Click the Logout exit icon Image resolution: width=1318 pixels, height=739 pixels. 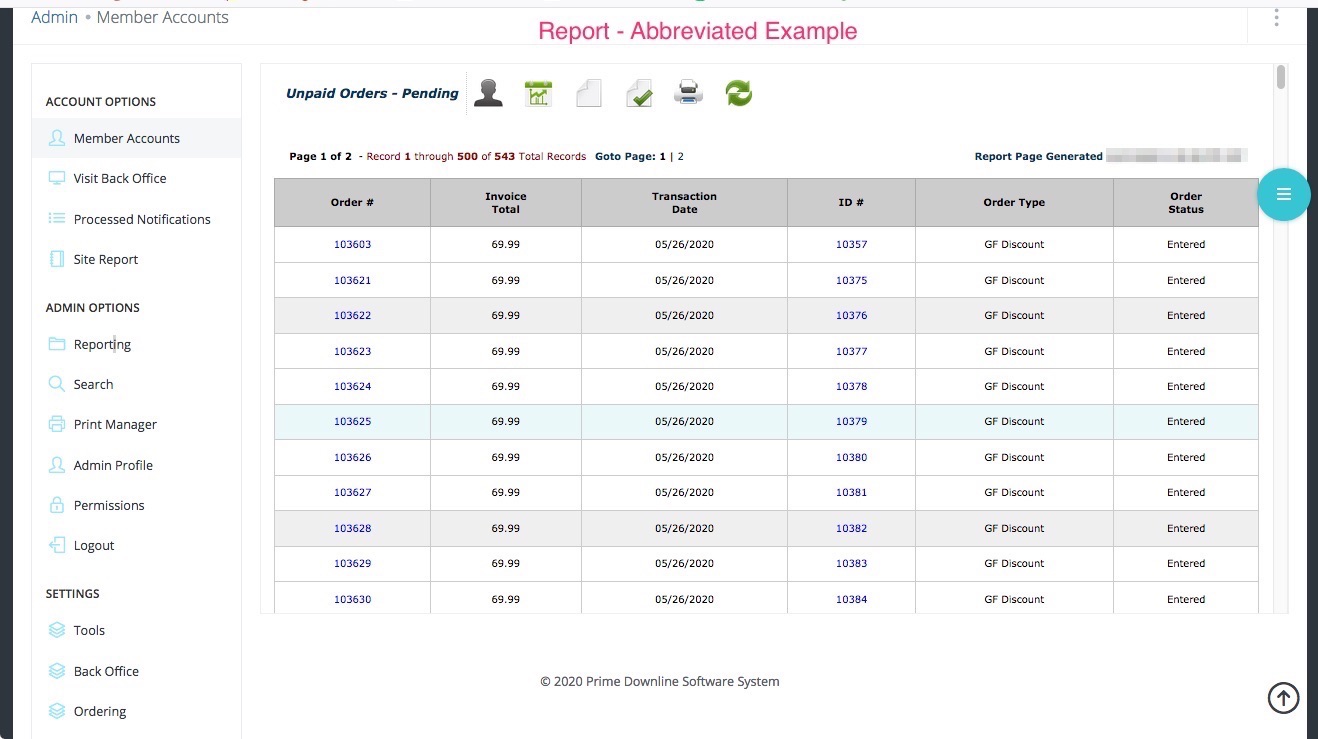57,545
